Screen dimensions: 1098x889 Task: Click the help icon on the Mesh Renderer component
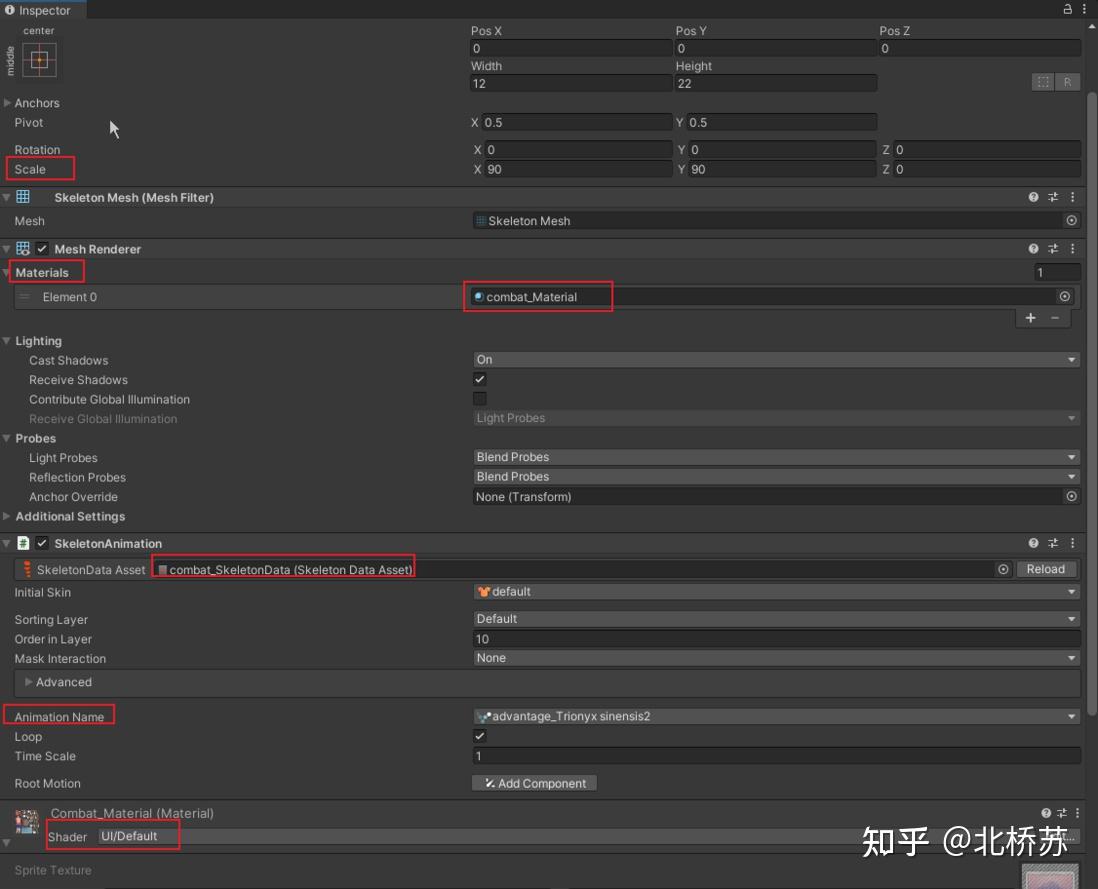coord(1033,248)
